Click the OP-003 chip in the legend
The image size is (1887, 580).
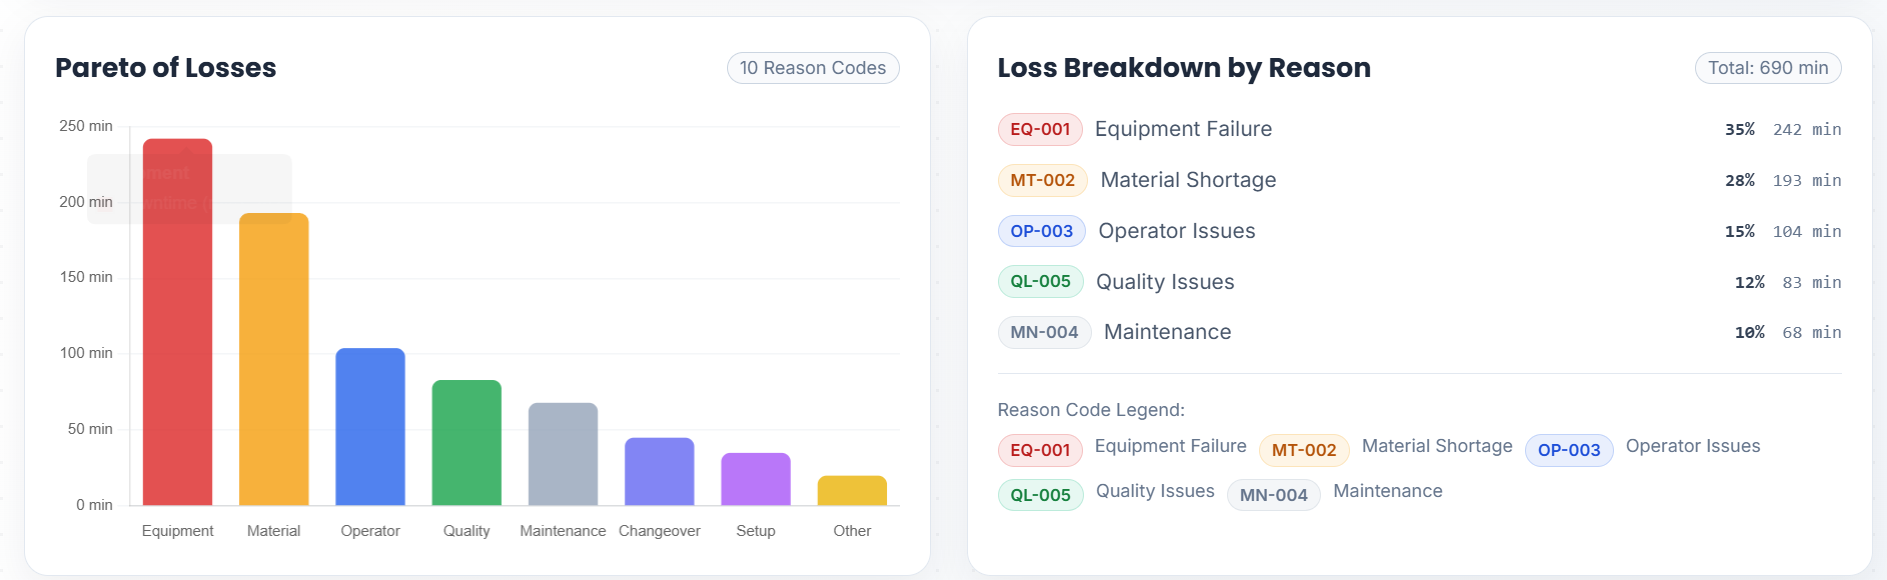[x=1568, y=450]
